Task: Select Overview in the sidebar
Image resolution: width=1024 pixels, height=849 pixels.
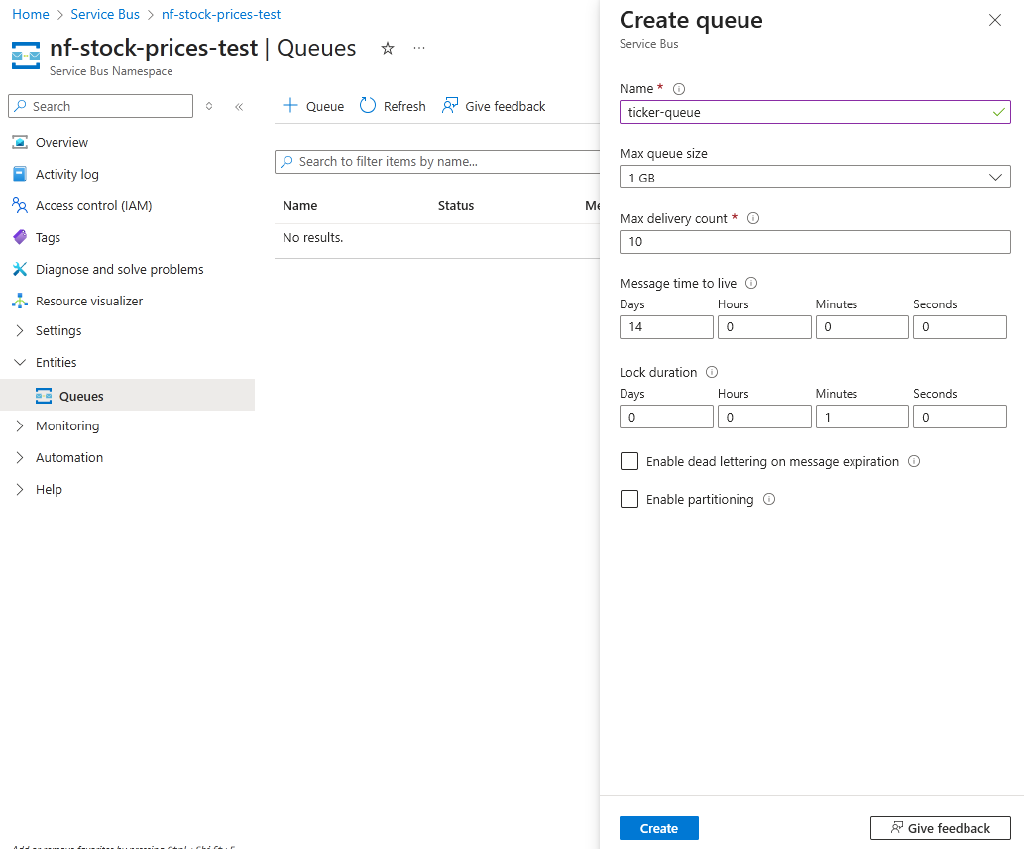Action: [x=60, y=142]
